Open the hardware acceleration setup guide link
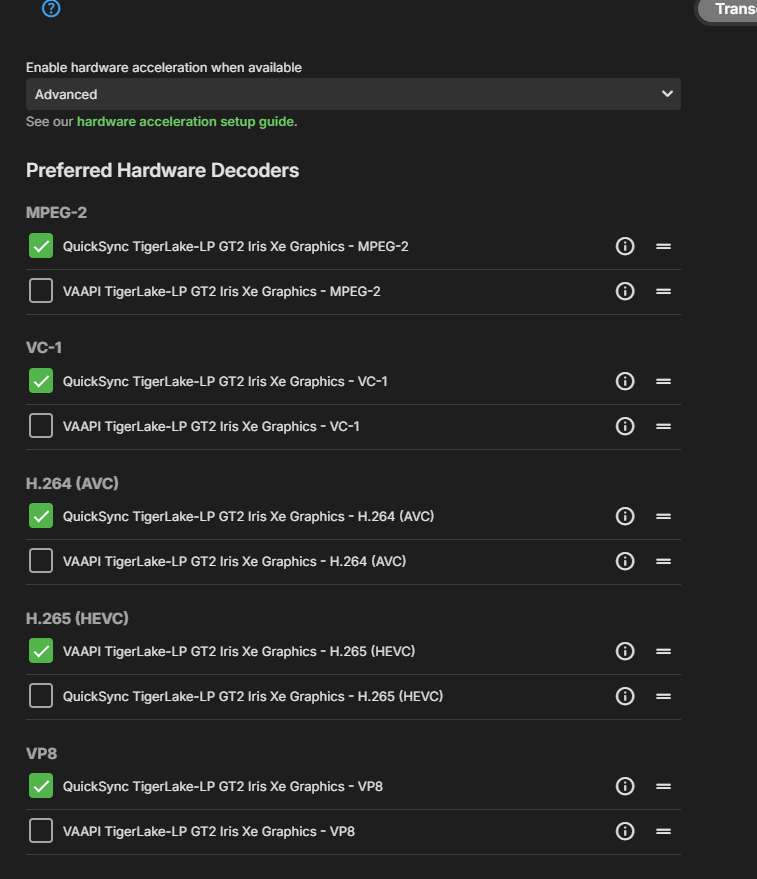 click(x=186, y=122)
